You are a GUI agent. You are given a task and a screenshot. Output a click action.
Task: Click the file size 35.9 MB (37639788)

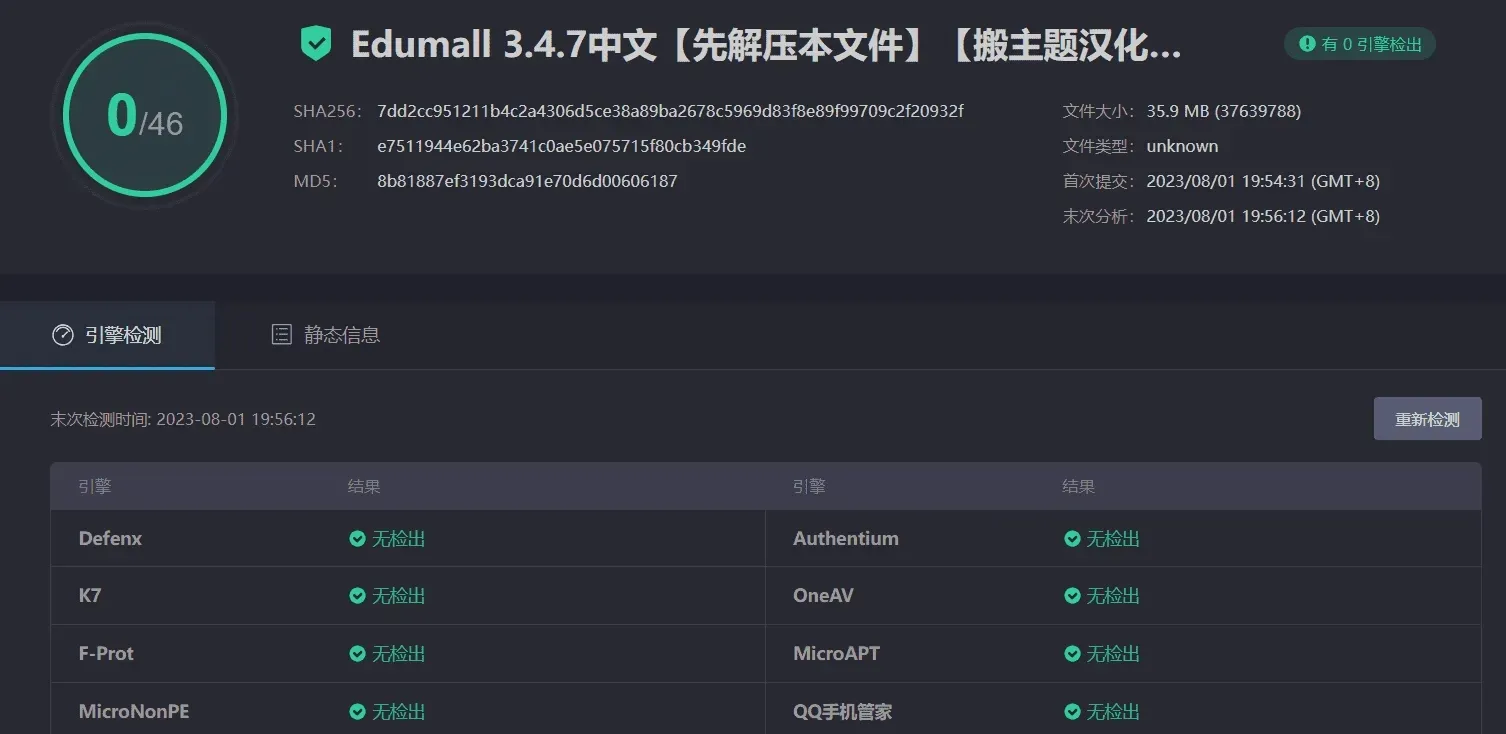(1223, 111)
